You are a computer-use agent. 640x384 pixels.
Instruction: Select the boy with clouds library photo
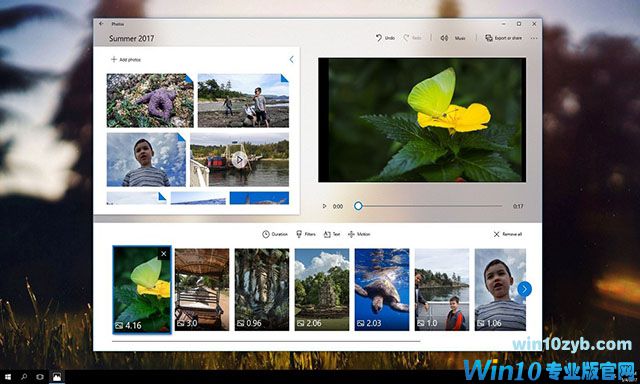pyautogui.click(x=146, y=160)
